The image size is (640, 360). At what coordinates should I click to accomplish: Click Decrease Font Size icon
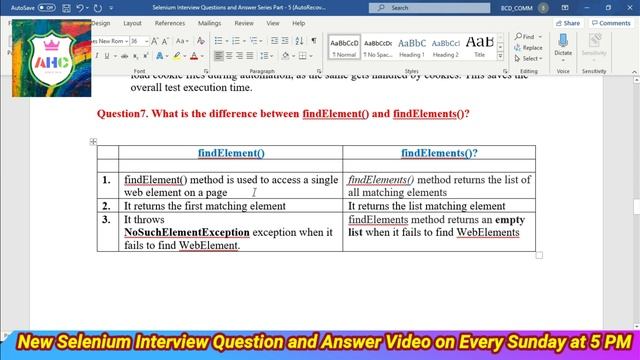point(165,41)
